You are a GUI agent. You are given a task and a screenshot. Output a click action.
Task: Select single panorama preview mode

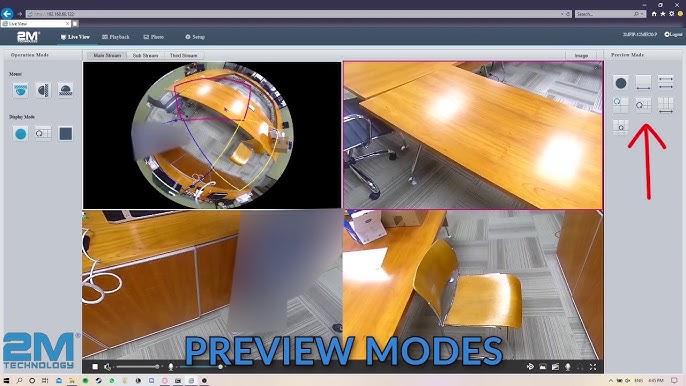point(643,82)
